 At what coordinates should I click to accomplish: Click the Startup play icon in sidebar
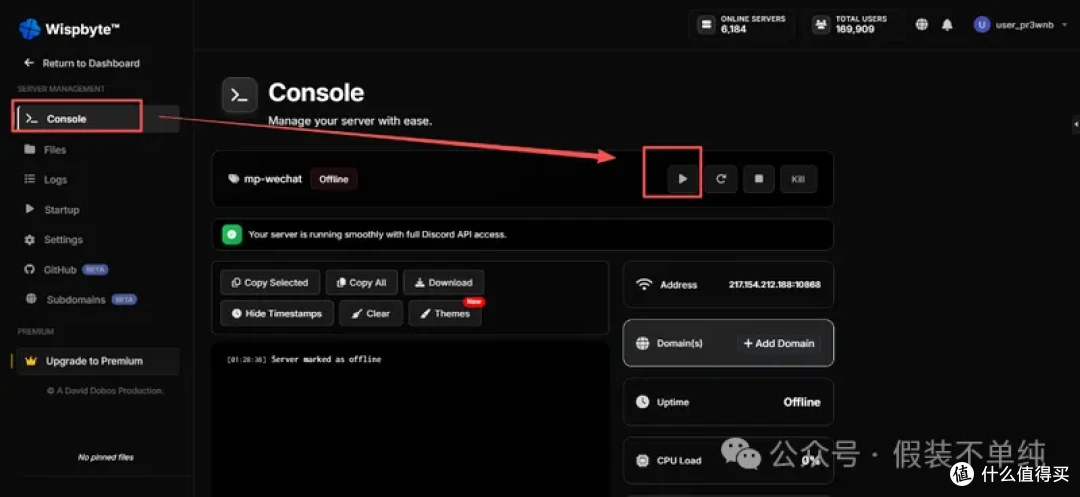point(30,209)
